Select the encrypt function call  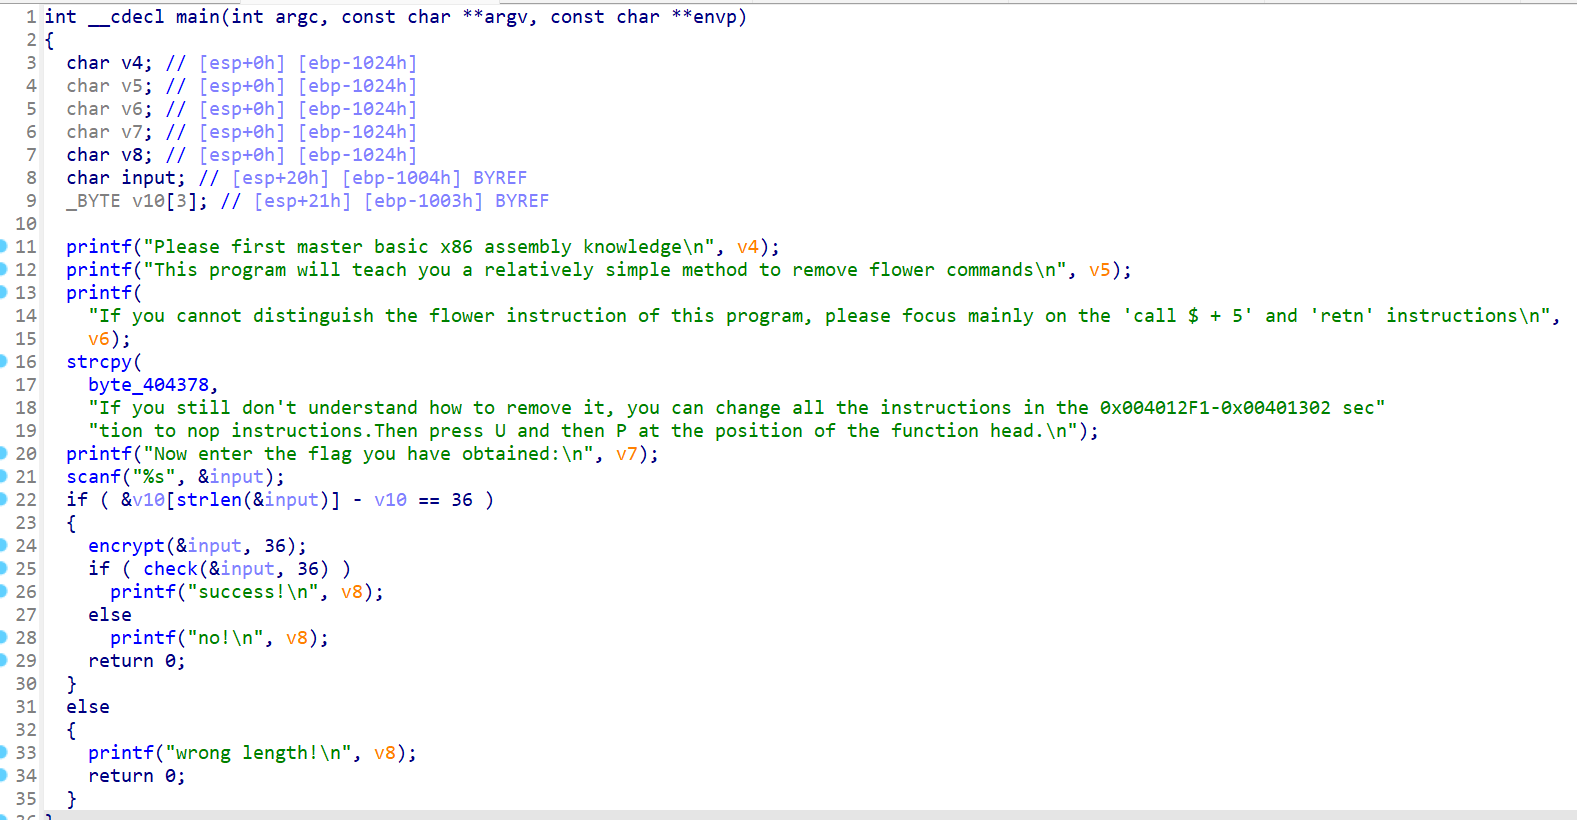126,546
